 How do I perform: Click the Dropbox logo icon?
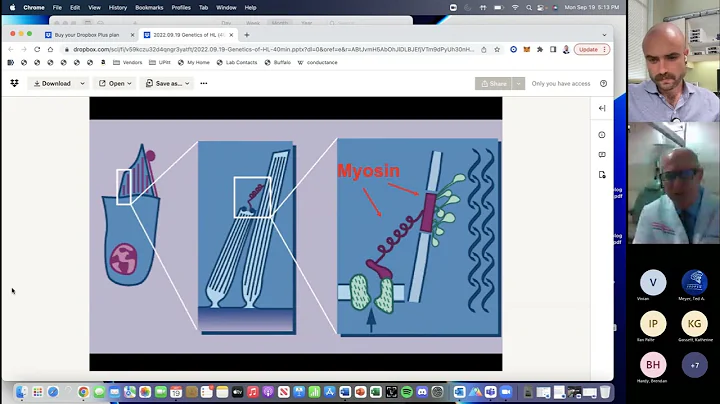pyautogui.click(x=15, y=83)
